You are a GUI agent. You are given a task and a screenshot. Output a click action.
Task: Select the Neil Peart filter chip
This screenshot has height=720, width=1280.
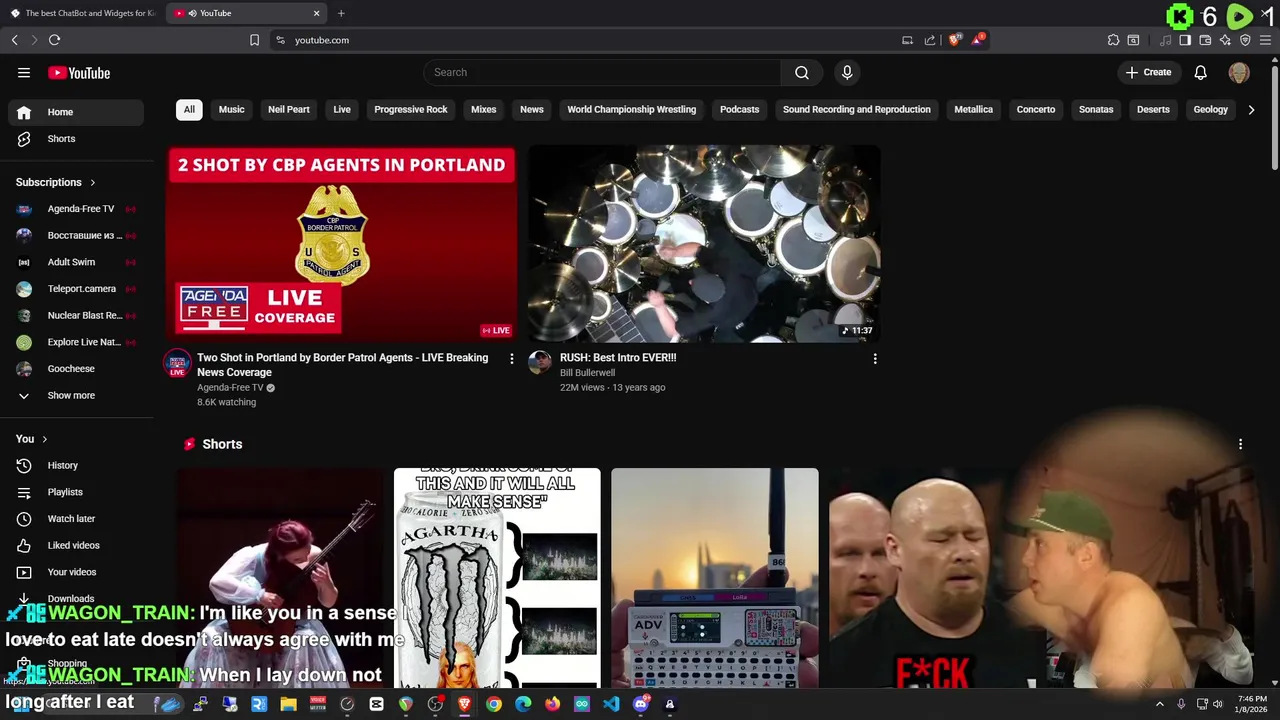[289, 110]
